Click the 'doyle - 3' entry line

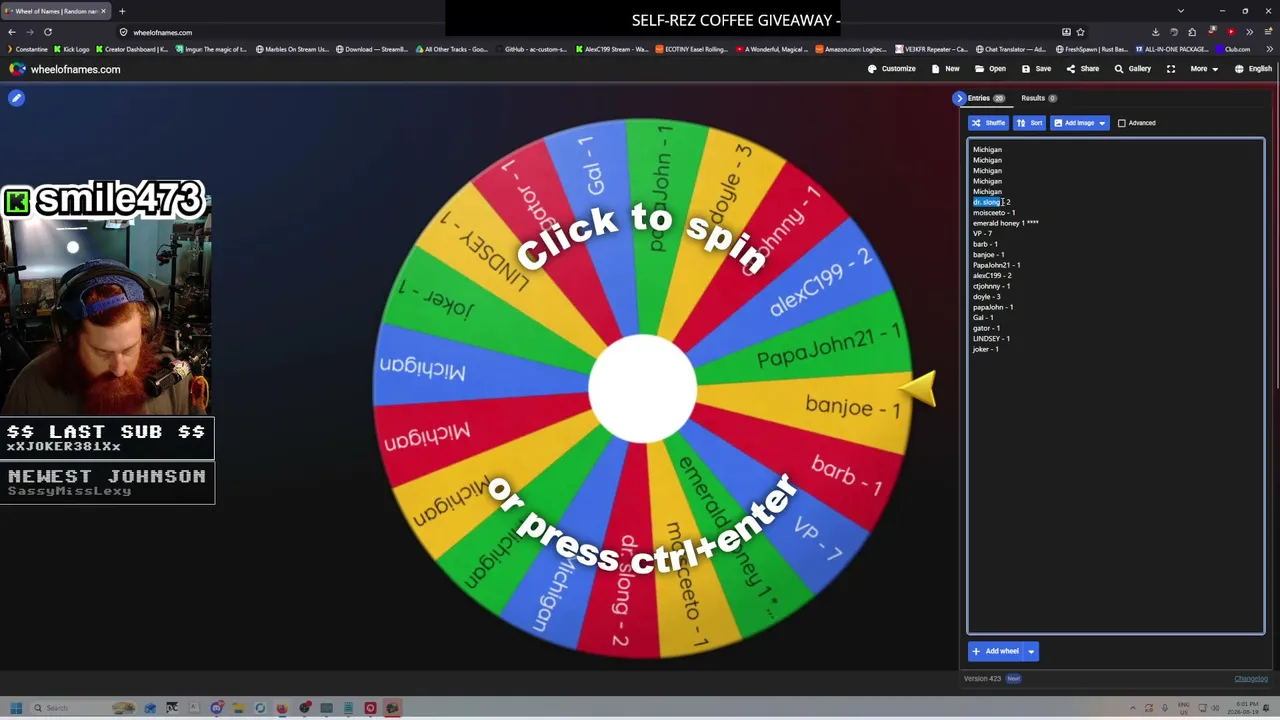click(986, 297)
